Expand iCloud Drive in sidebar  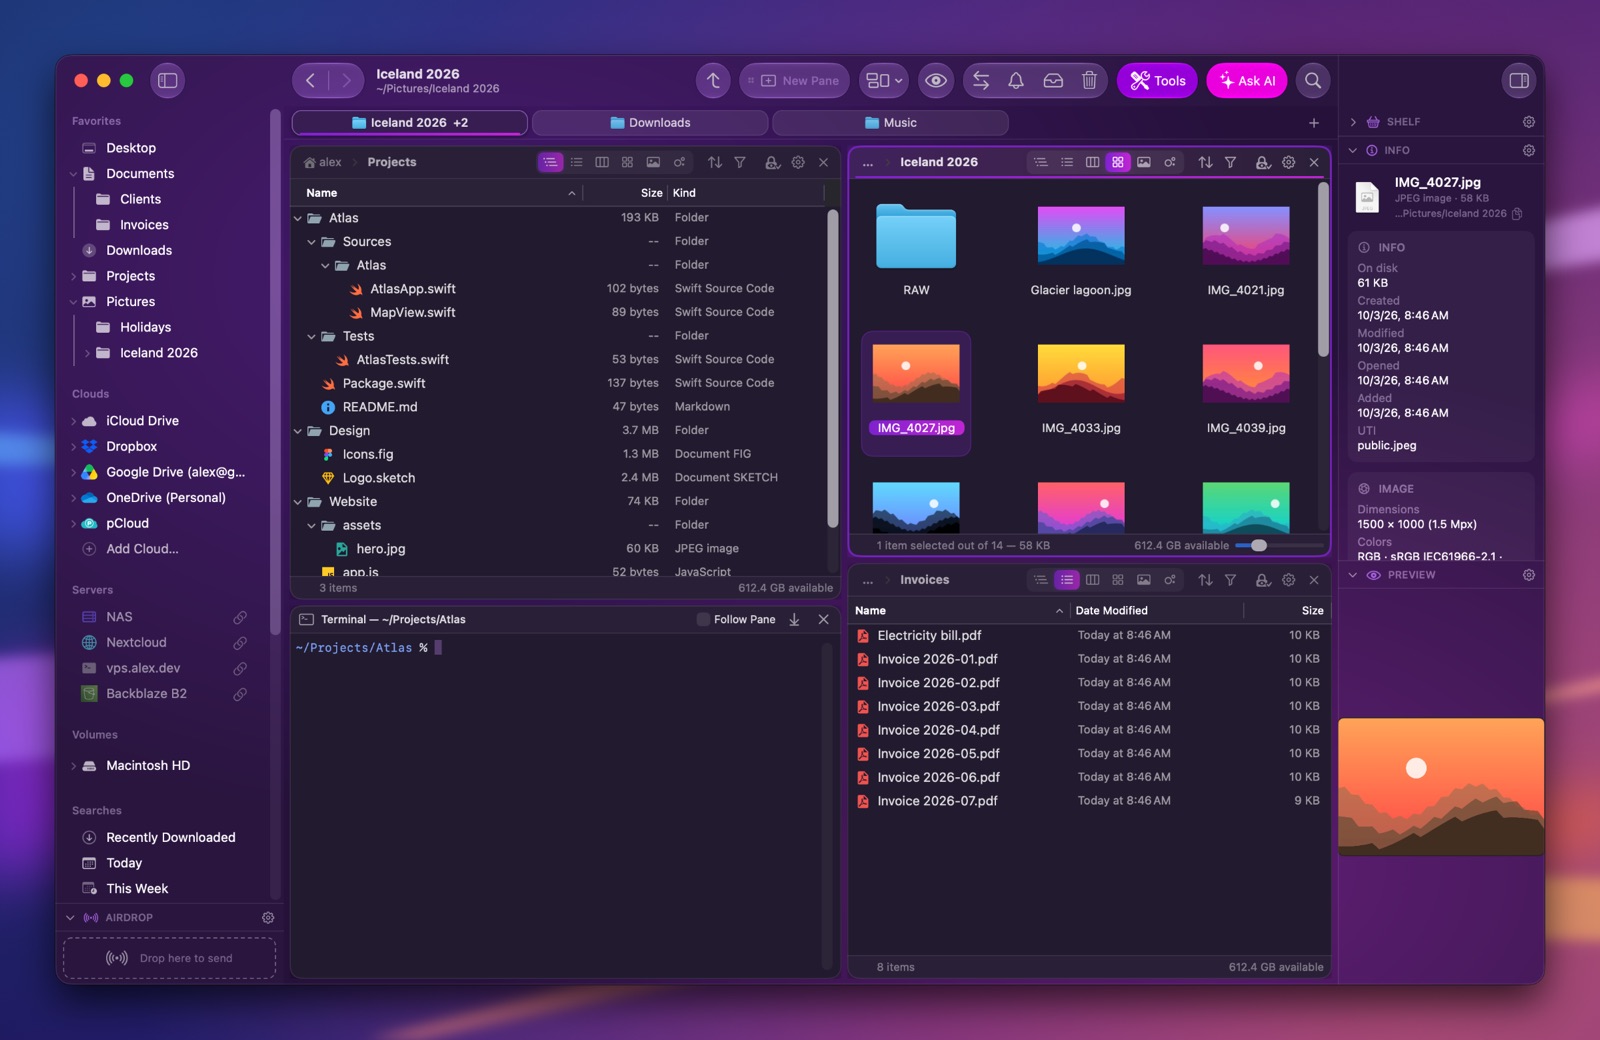[x=73, y=422]
